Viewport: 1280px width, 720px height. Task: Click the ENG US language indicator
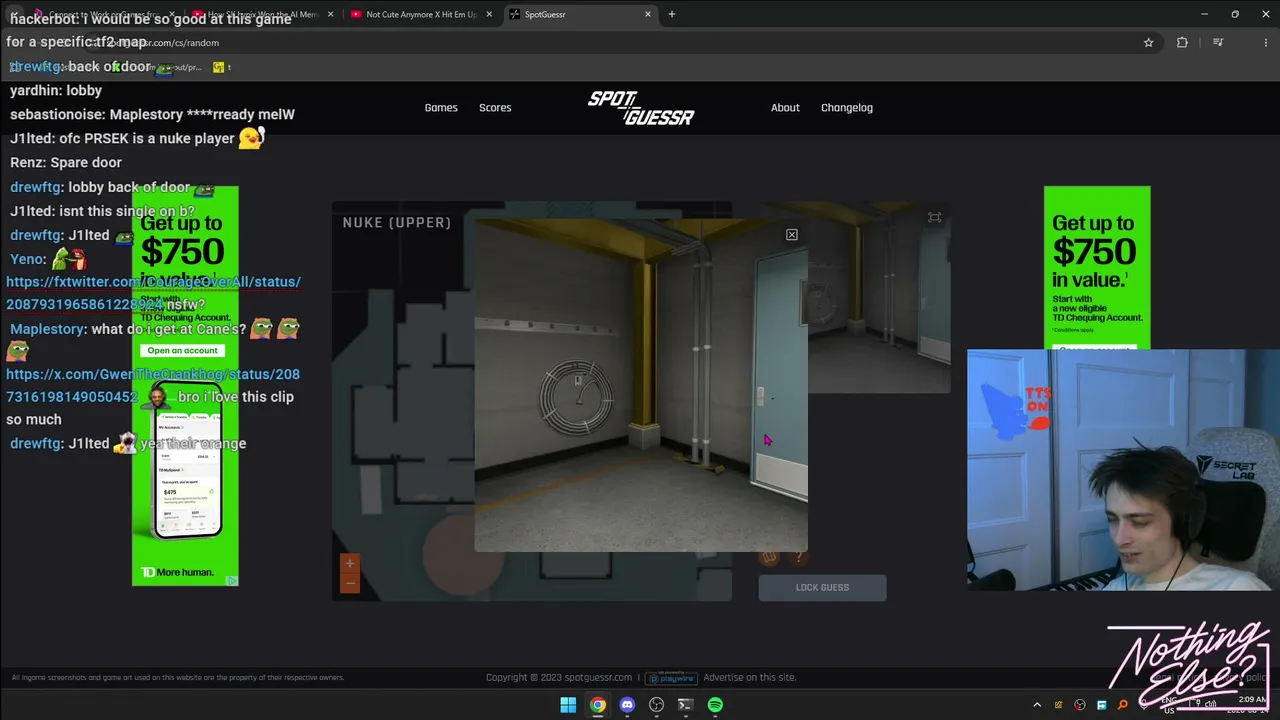click(x=1169, y=705)
